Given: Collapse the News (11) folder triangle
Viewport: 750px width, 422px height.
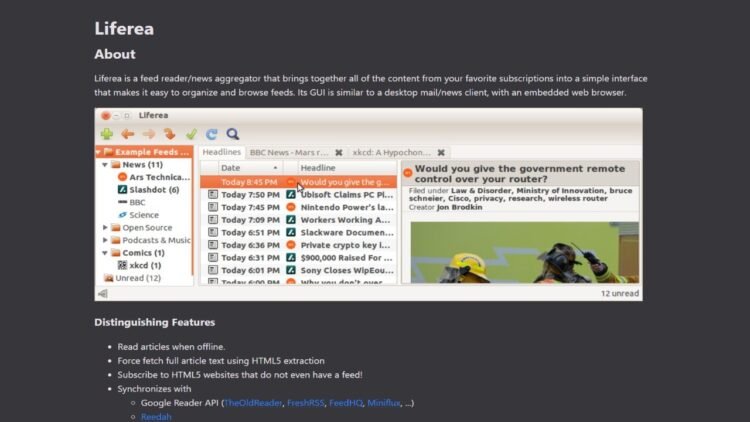Looking at the screenshot, I should (x=105, y=165).
